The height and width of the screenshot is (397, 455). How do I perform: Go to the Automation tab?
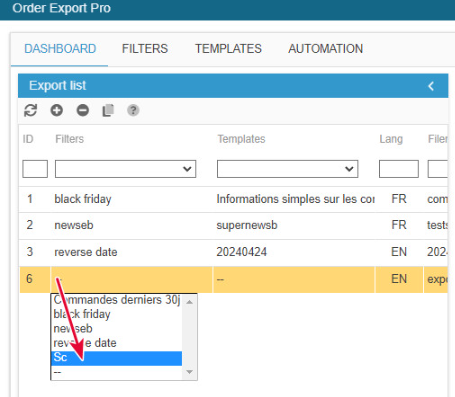pos(326,49)
